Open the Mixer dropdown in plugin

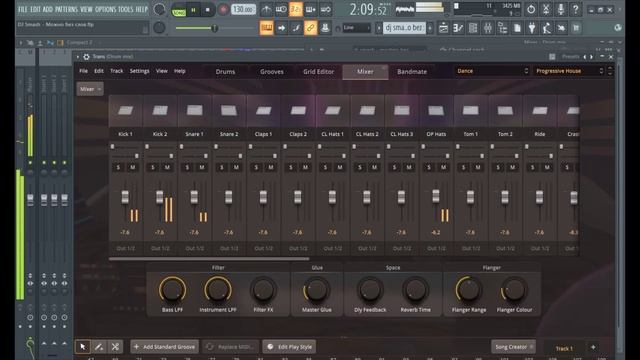(90, 89)
